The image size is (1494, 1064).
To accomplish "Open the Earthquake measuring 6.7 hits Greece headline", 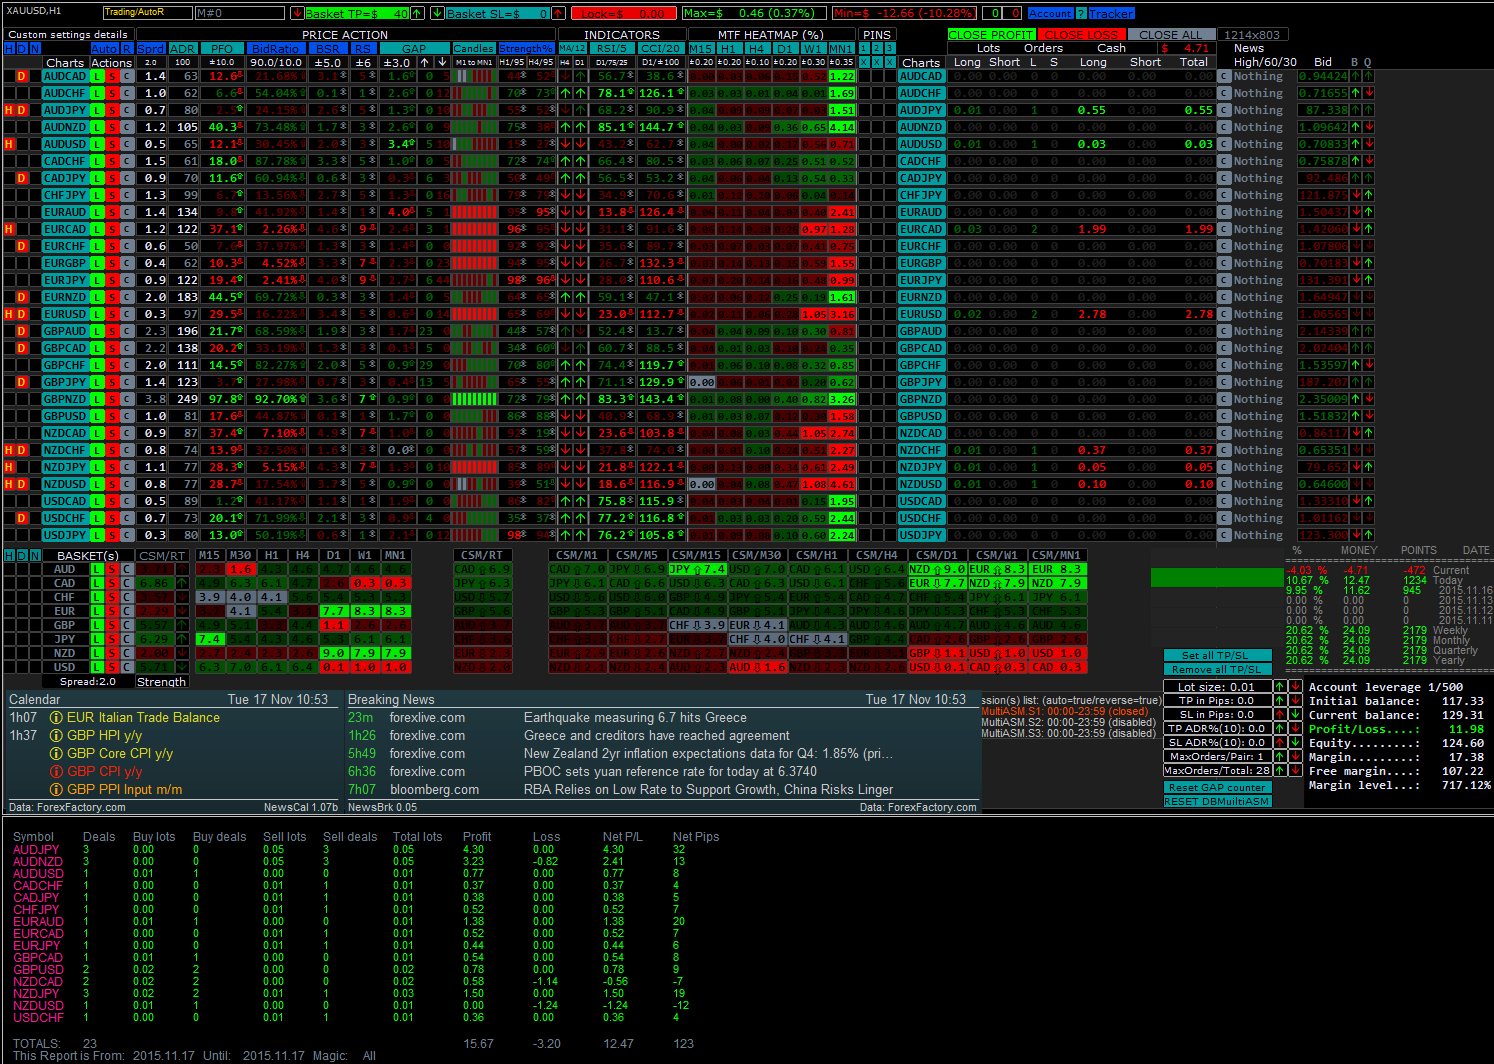I will [x=635, y=717].
